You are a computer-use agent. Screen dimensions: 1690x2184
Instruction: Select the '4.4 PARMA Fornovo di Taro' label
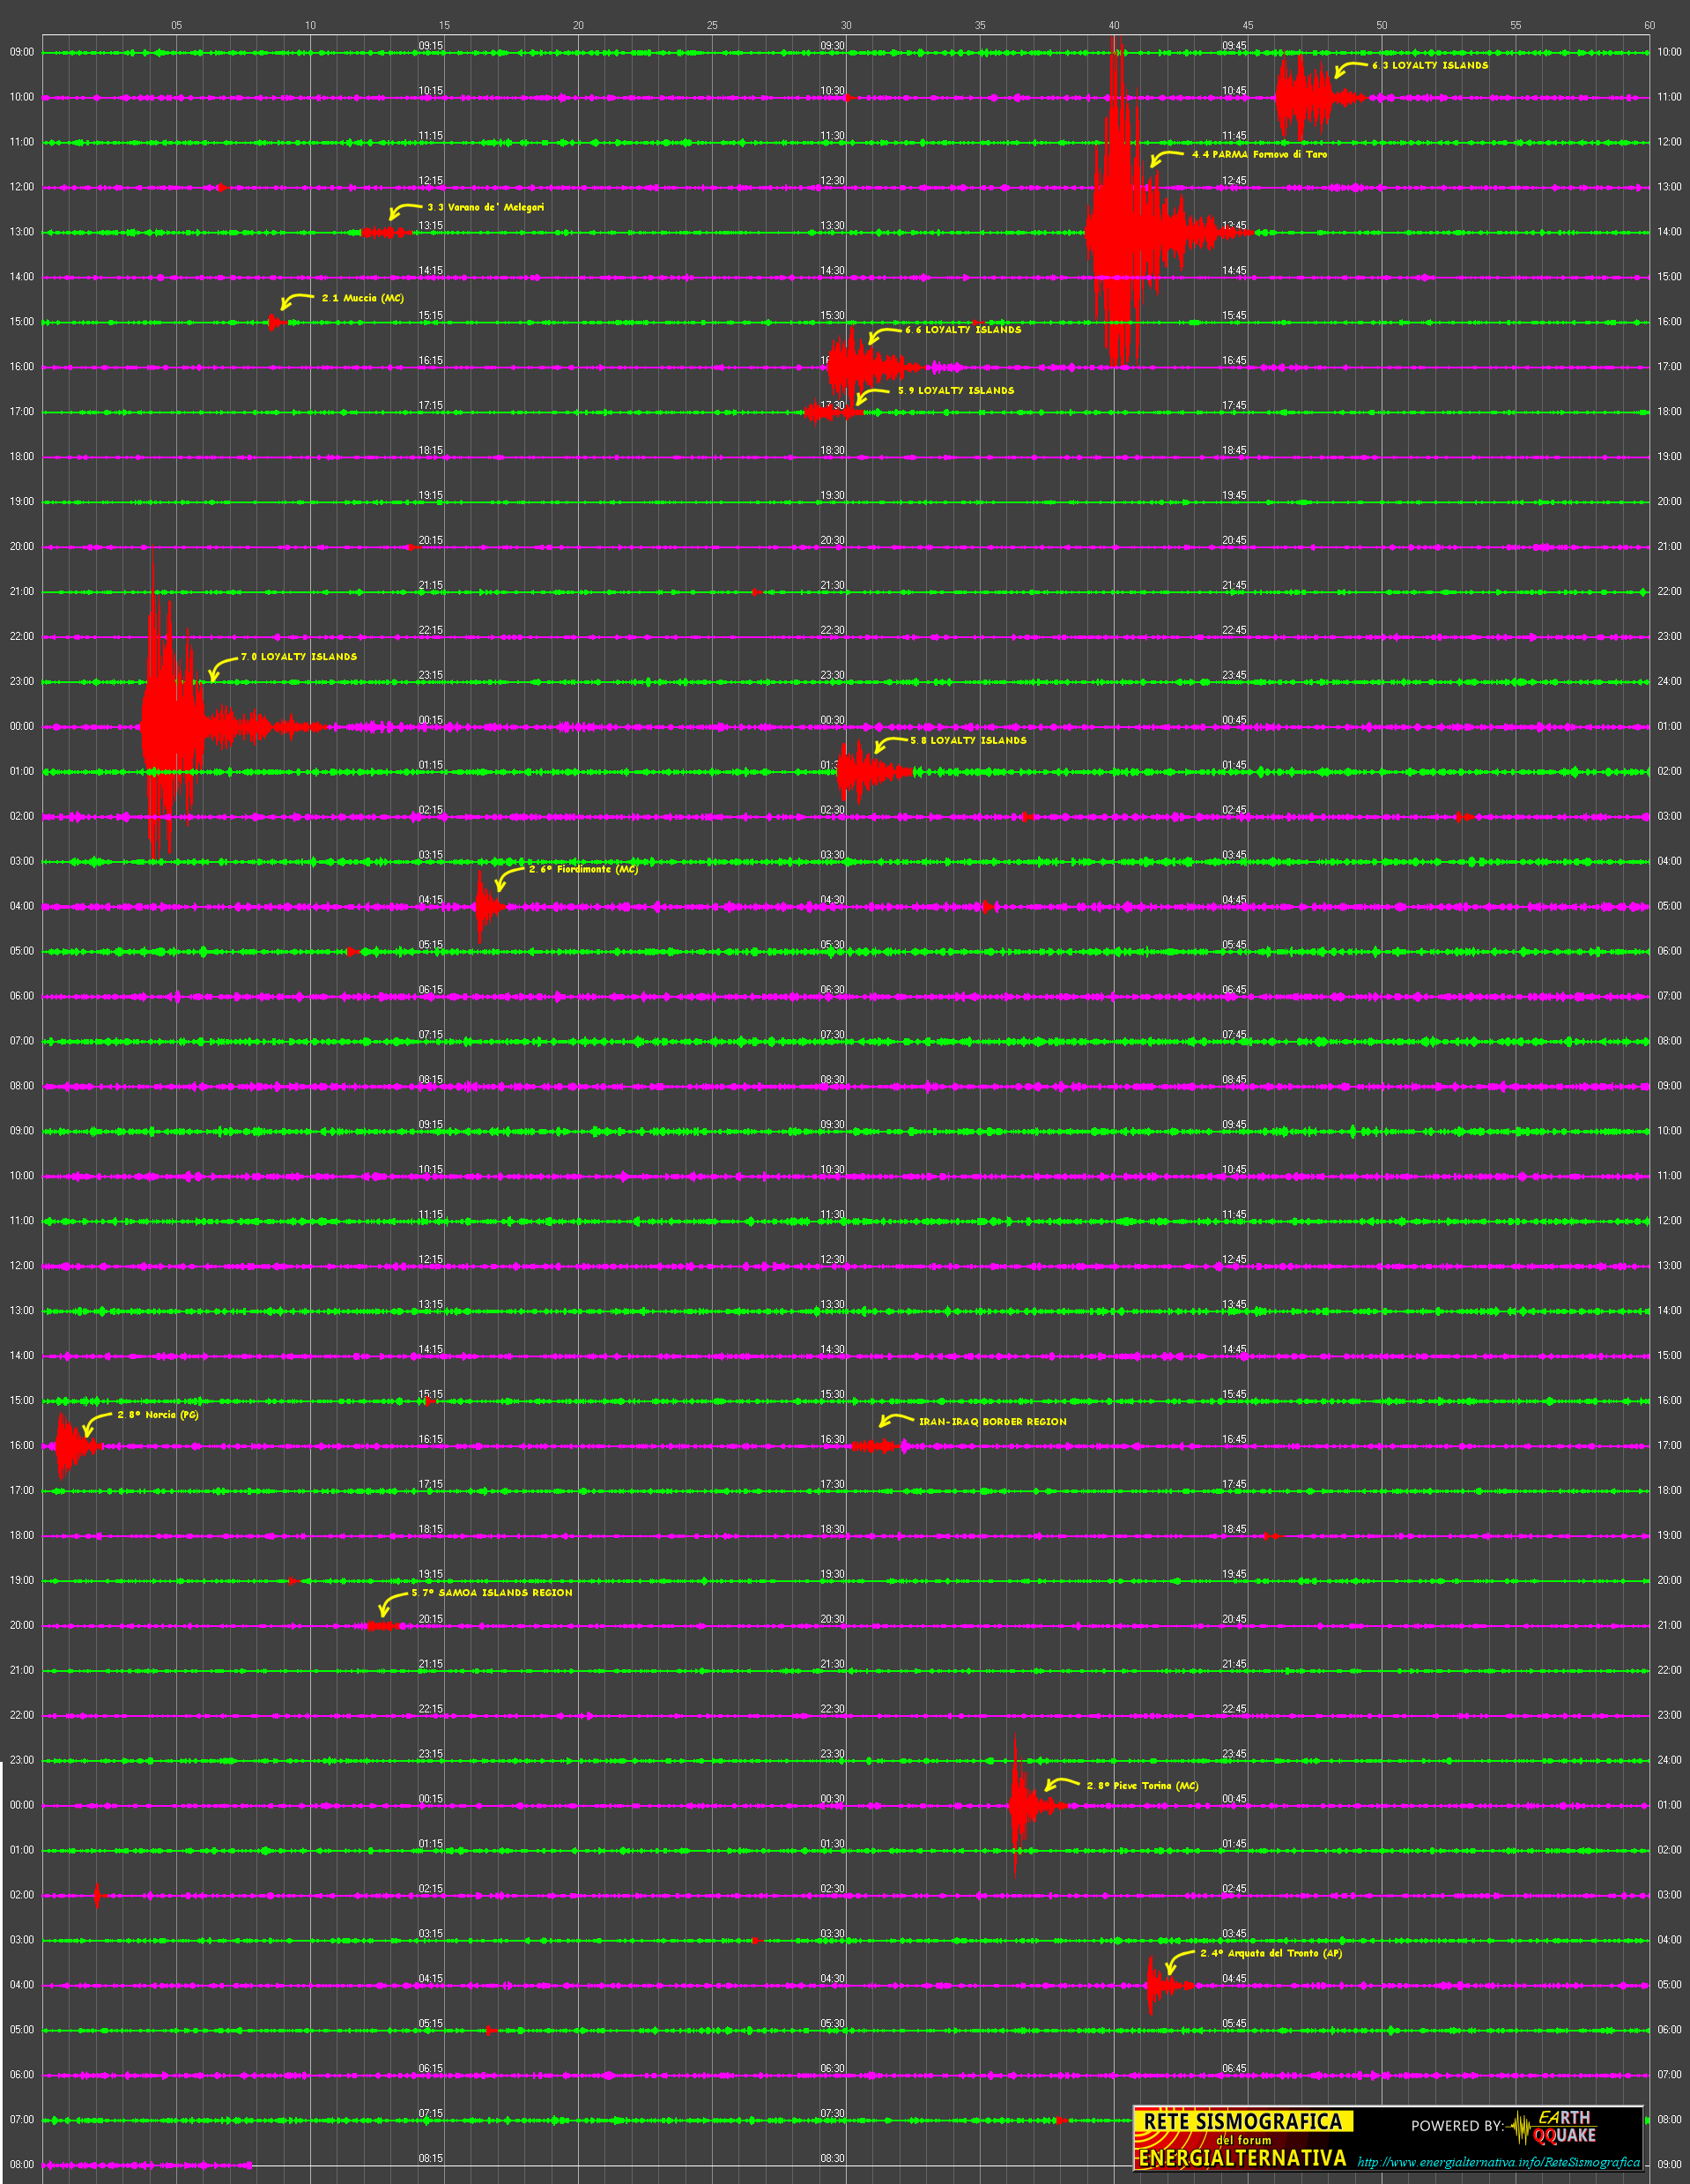(1260, 155)
